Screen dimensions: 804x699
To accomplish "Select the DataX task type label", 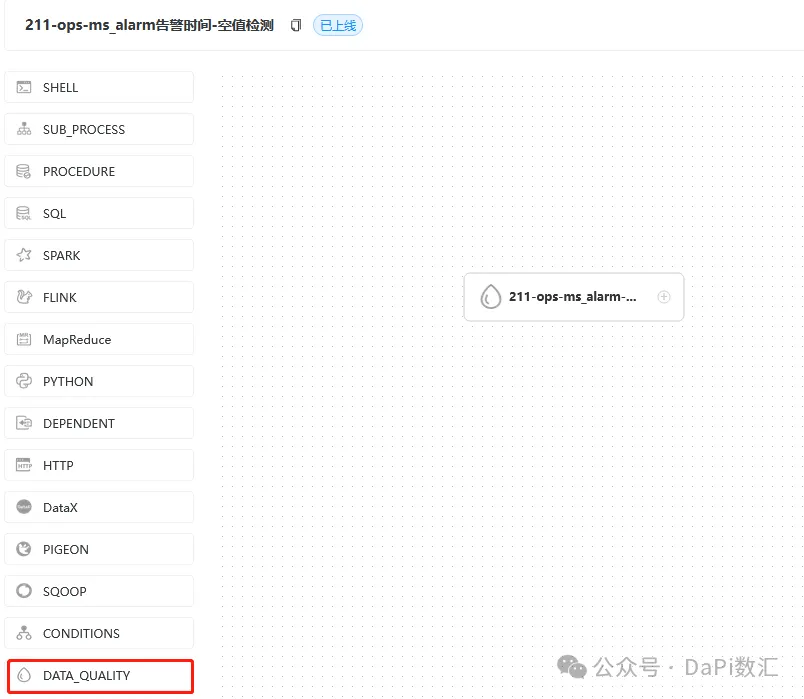I will [61, 508].
